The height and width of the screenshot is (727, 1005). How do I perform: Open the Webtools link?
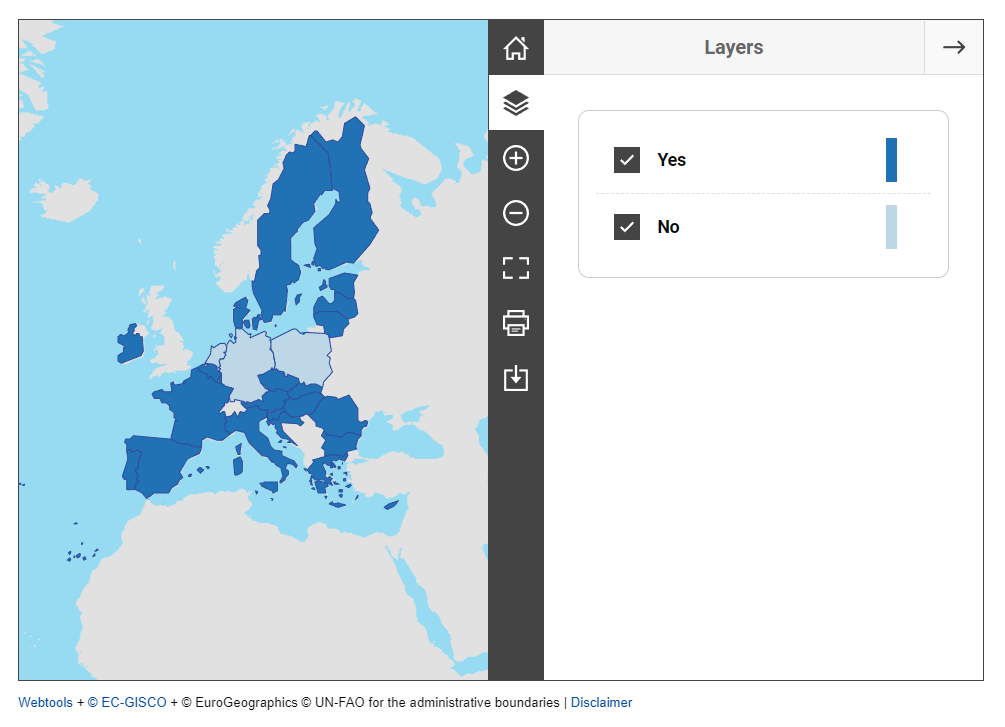pyautogui.click(x=45, y=703)
